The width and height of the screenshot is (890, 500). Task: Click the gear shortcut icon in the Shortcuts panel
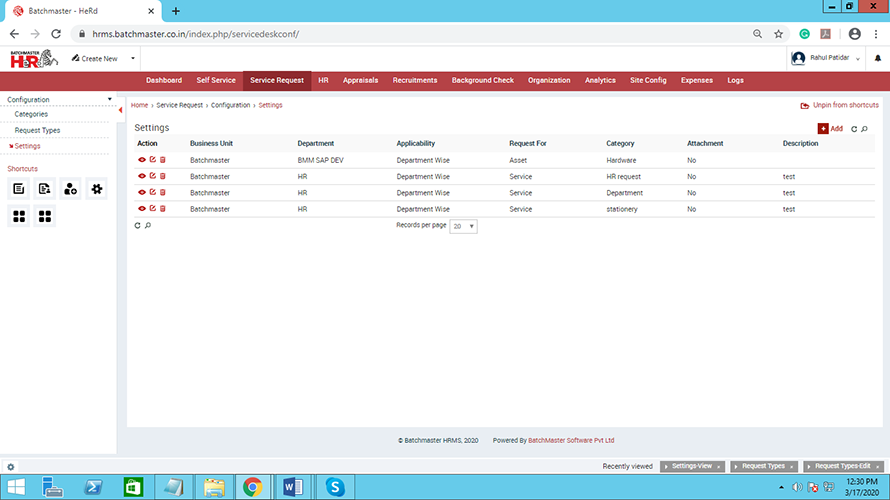click(x=97, y=188)
